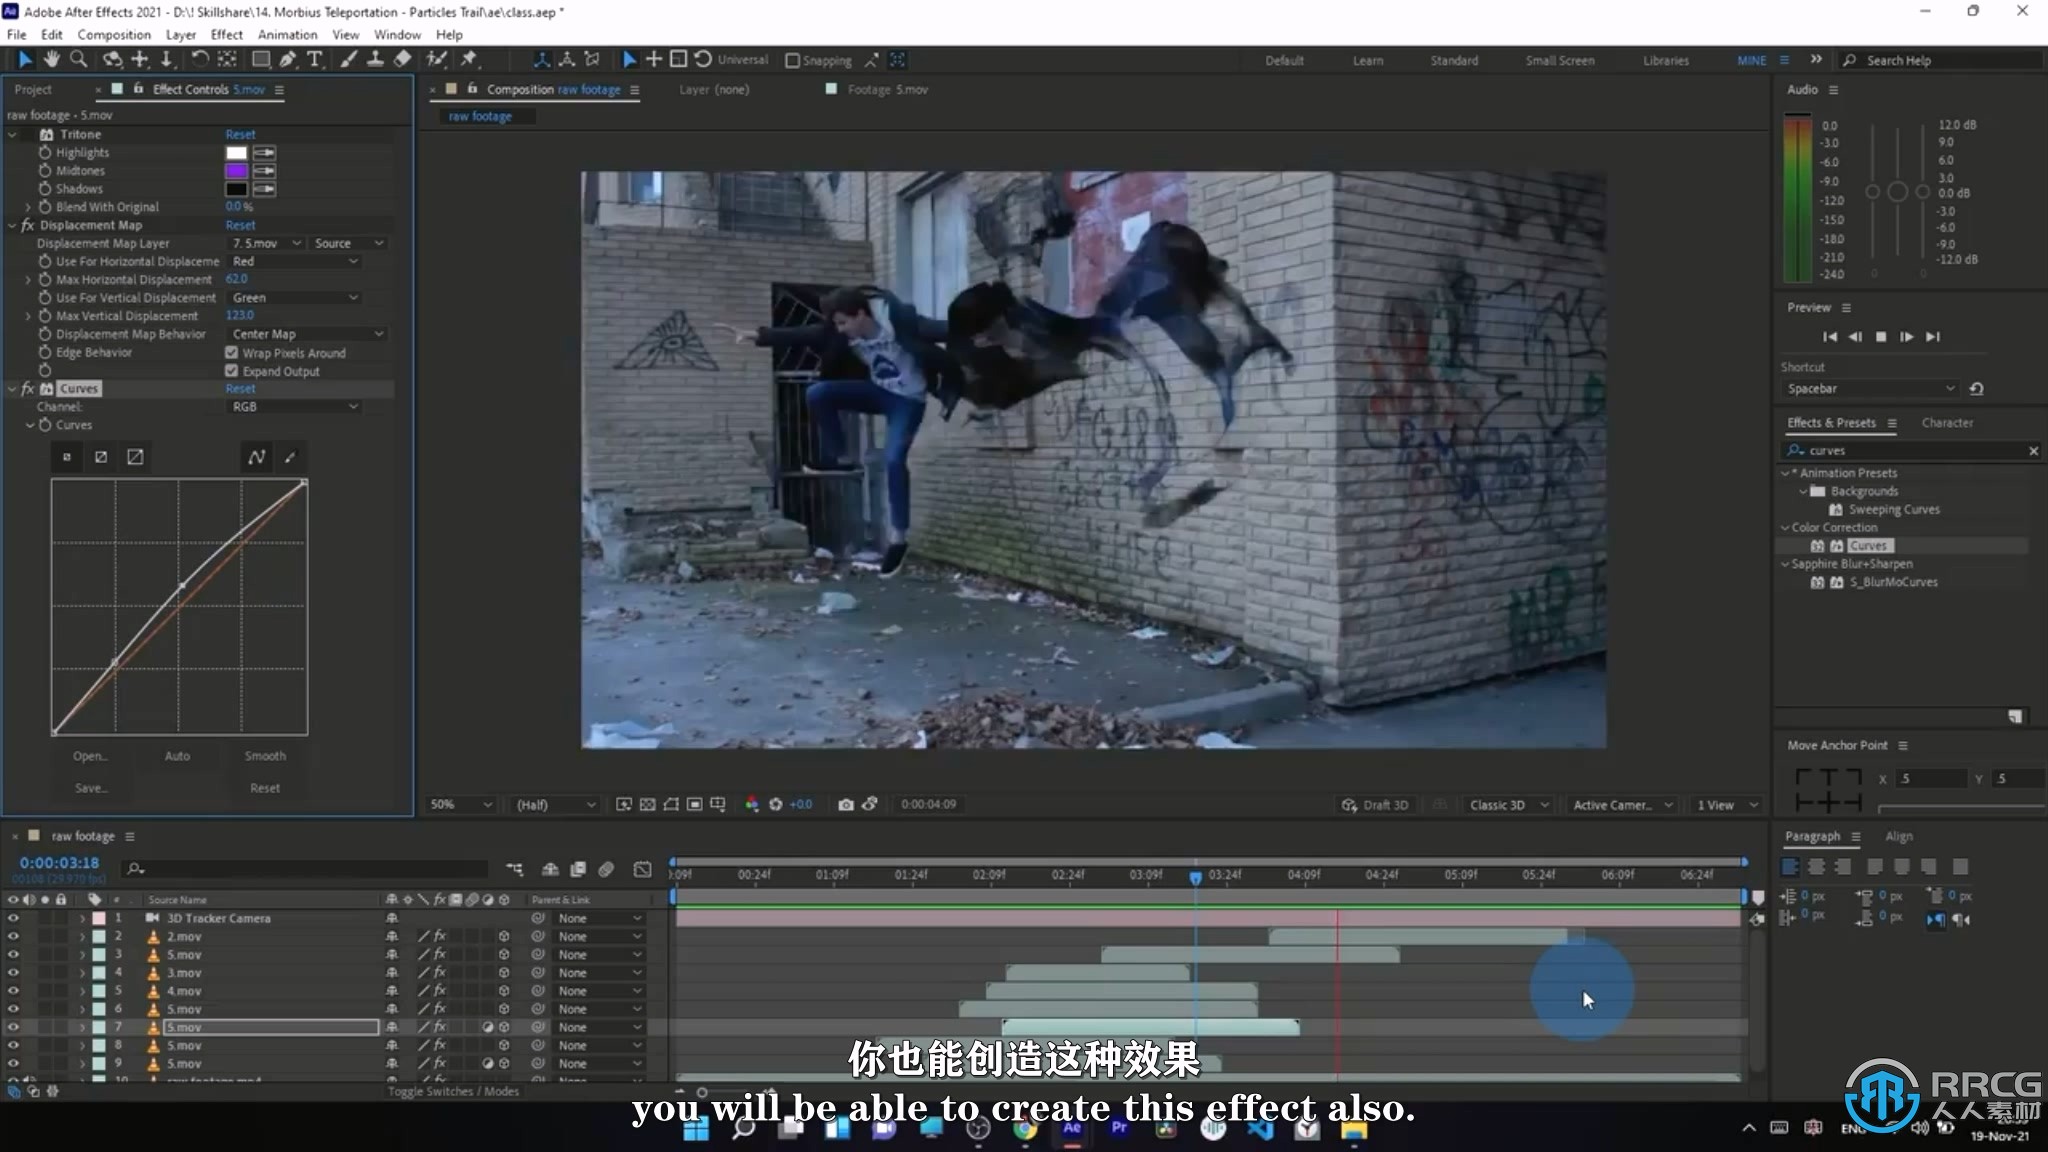Viewport: 2048px width, 1152px height.
Task: Select the Hand tool
Action: point(51,60)
